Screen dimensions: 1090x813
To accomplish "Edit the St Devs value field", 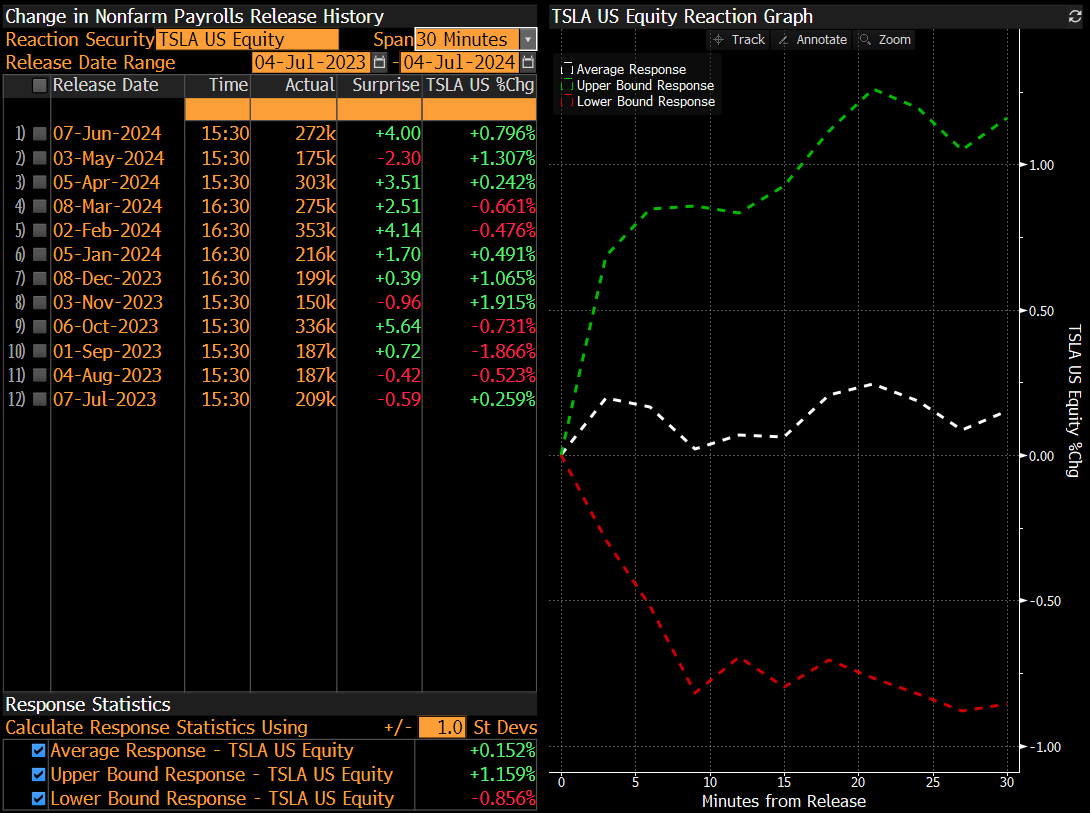I will coord(442,728).
